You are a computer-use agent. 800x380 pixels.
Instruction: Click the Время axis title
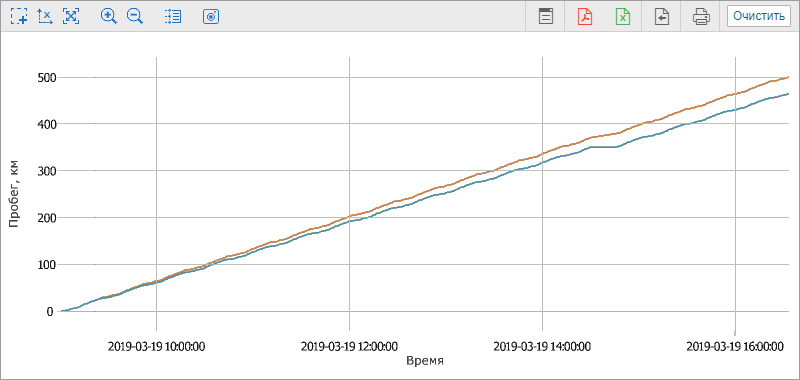click(x=425, y=362)
